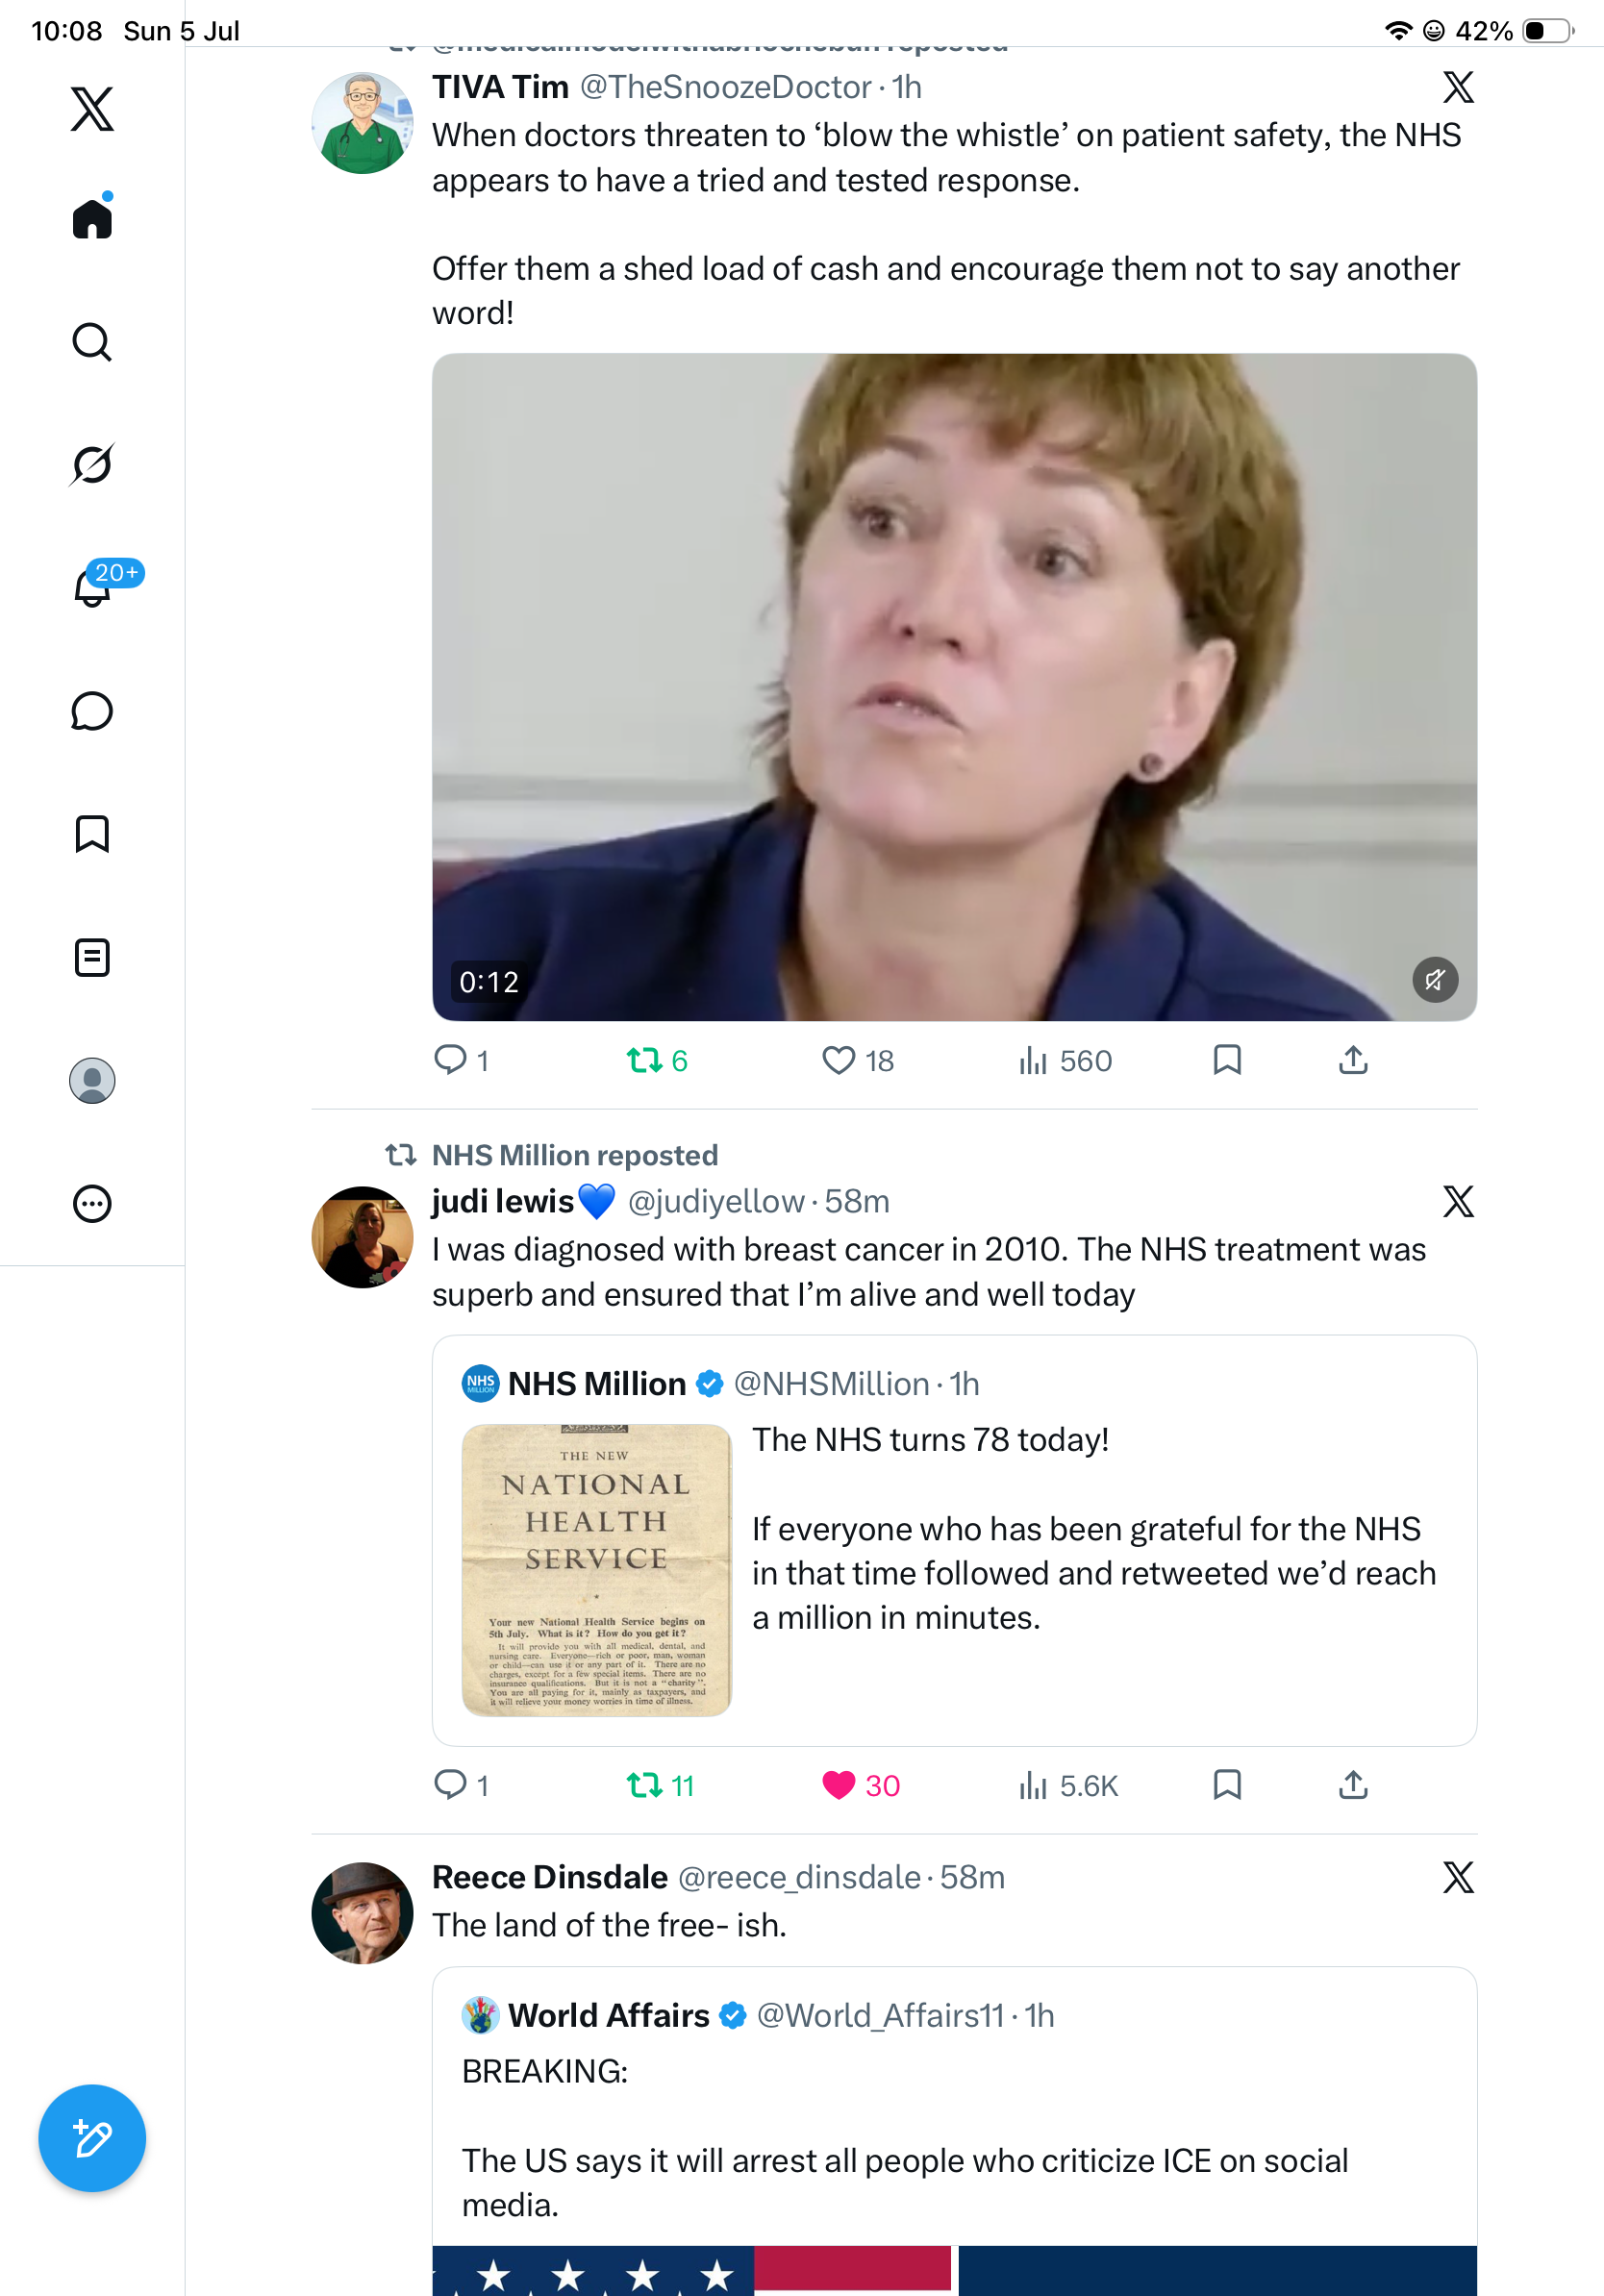Open Grok menu on judi lewis post
Image resolution: width=1604 pixels, height=2296 pixels.
point(1458,1201)
